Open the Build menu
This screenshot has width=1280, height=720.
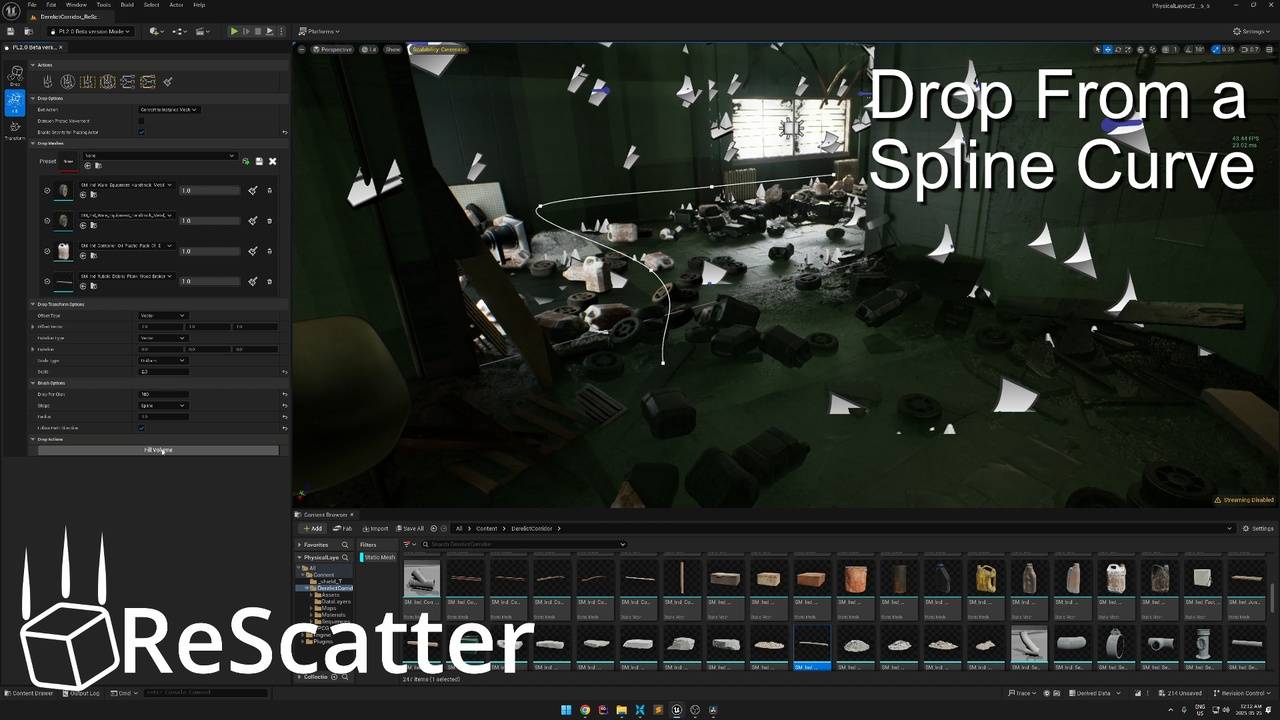point(127,5)
